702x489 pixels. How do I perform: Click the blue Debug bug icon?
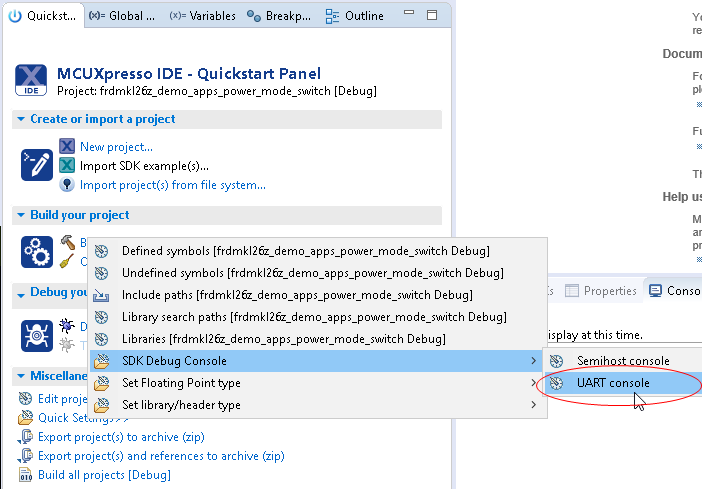pyautogui.click(x=67, y=326)
